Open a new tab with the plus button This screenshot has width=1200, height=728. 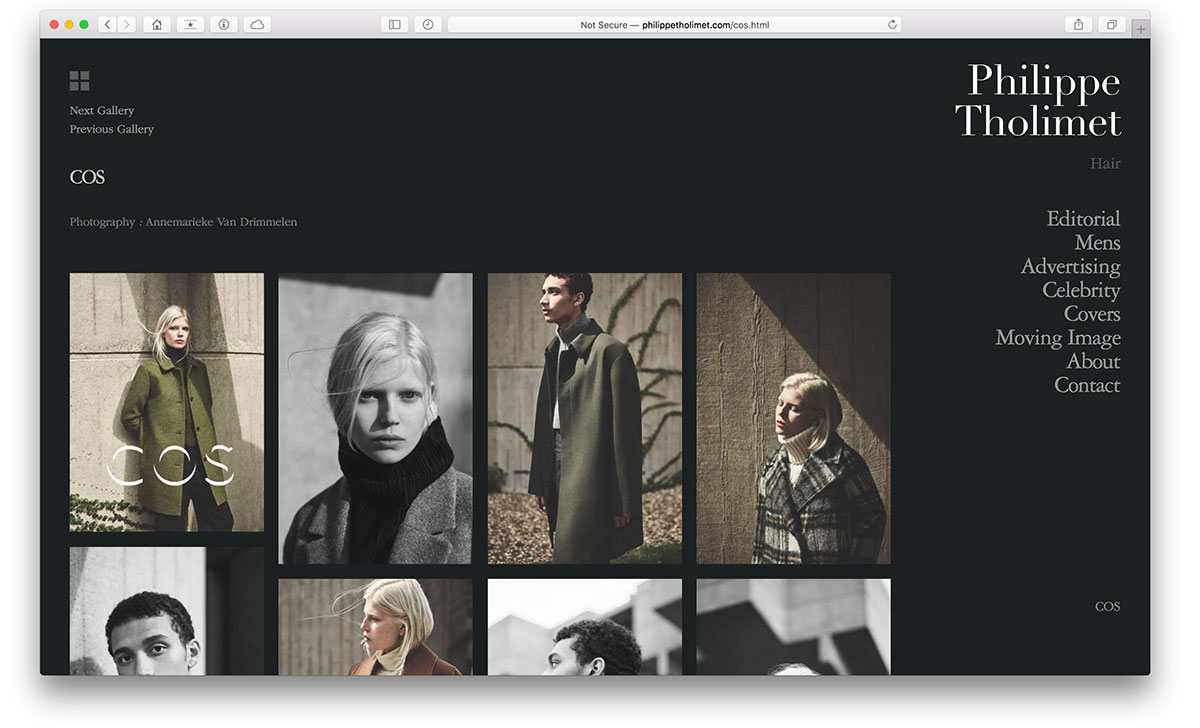point(1141,29)
